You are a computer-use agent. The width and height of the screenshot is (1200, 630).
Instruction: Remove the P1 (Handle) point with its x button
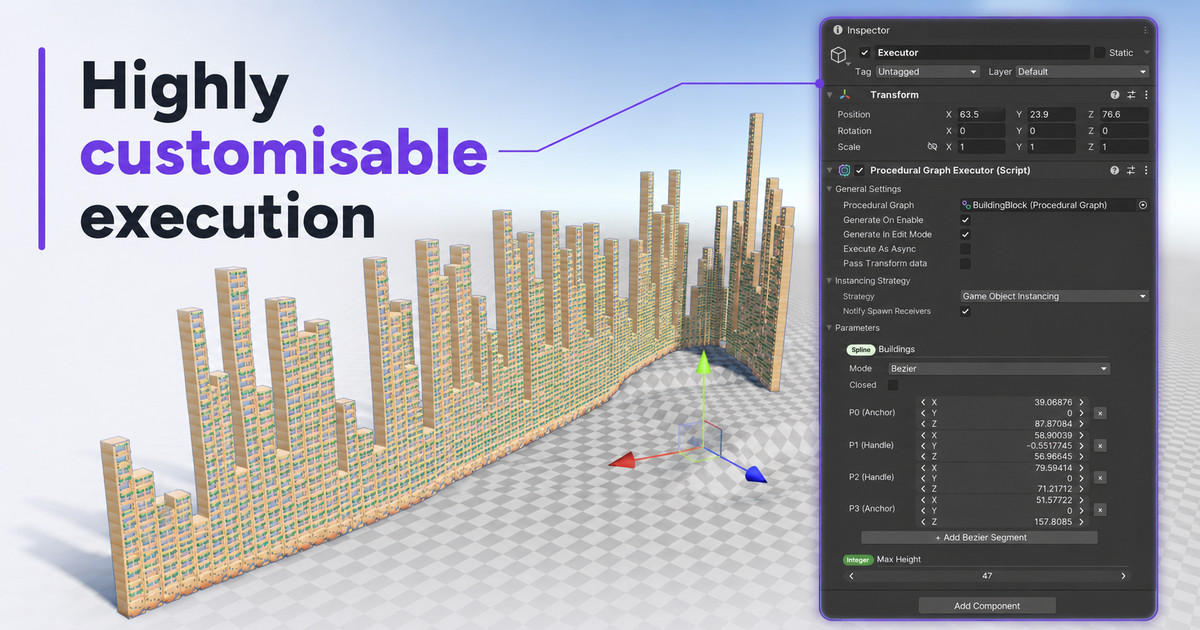[1099, 445]
